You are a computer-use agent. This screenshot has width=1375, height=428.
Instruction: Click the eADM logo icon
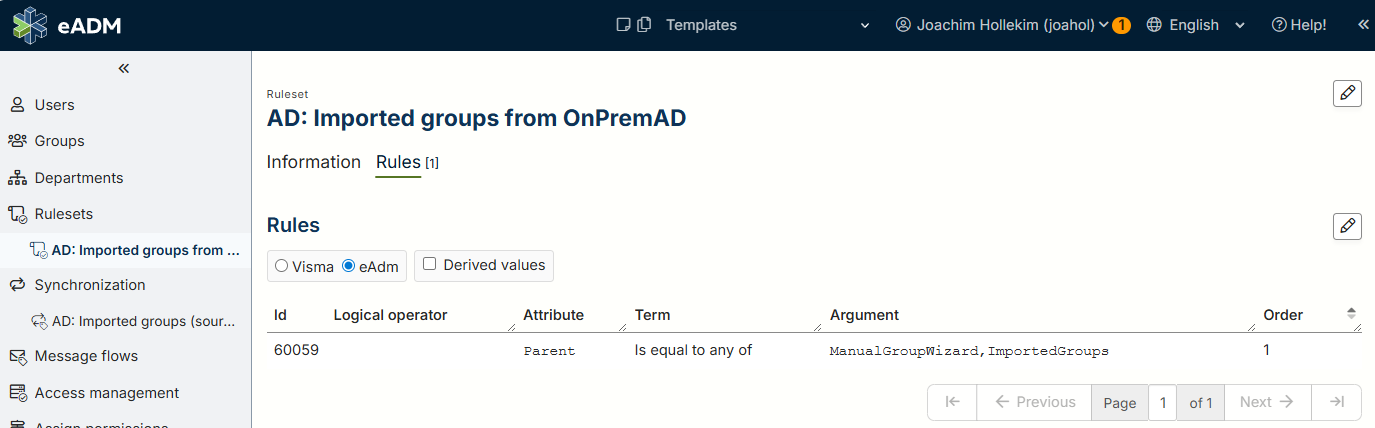point(30,25)
